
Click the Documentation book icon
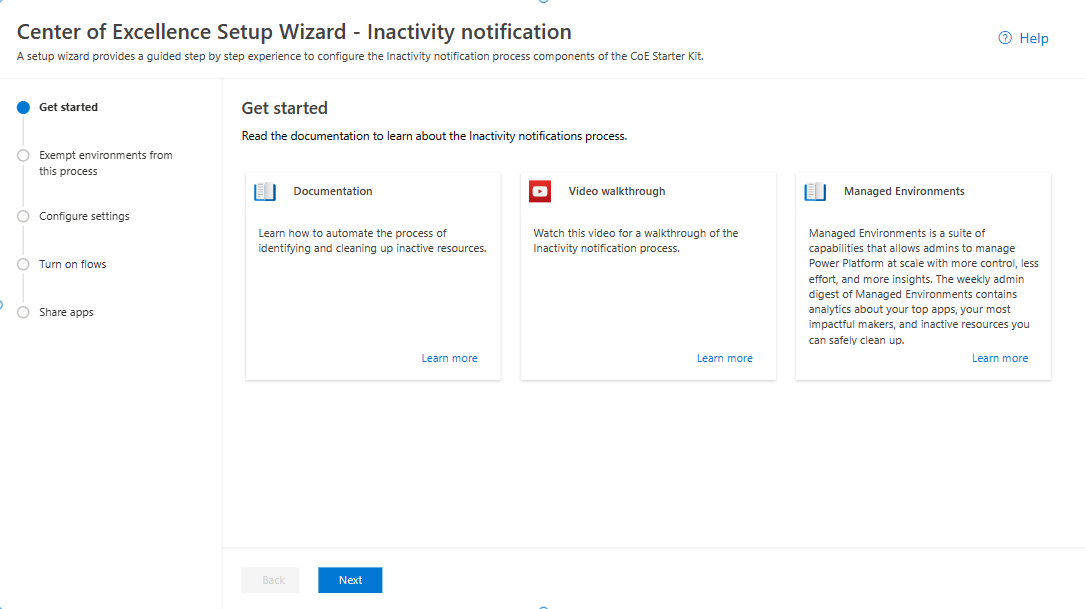pos(265,192)
